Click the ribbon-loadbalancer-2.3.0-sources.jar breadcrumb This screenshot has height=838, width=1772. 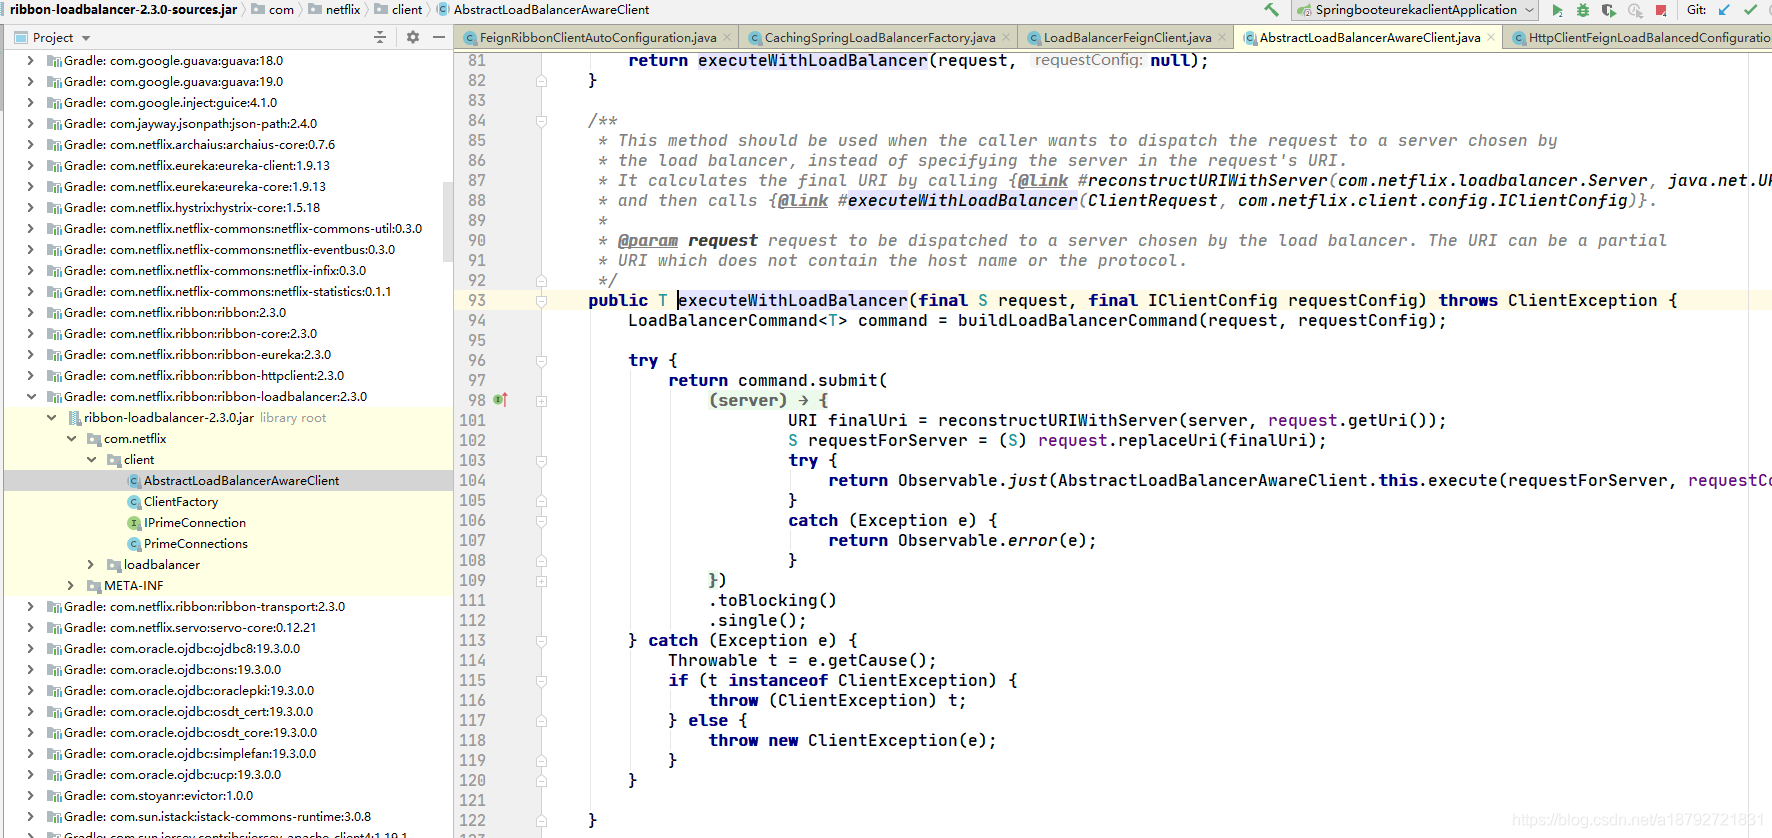coord(123,9)
